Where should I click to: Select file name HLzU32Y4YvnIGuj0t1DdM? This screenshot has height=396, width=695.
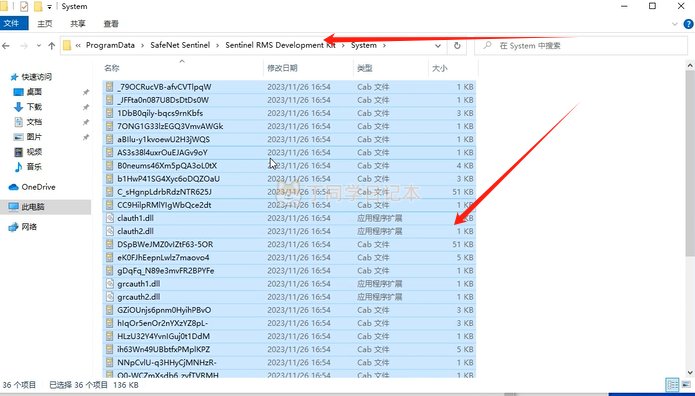[x=164, y=336]
